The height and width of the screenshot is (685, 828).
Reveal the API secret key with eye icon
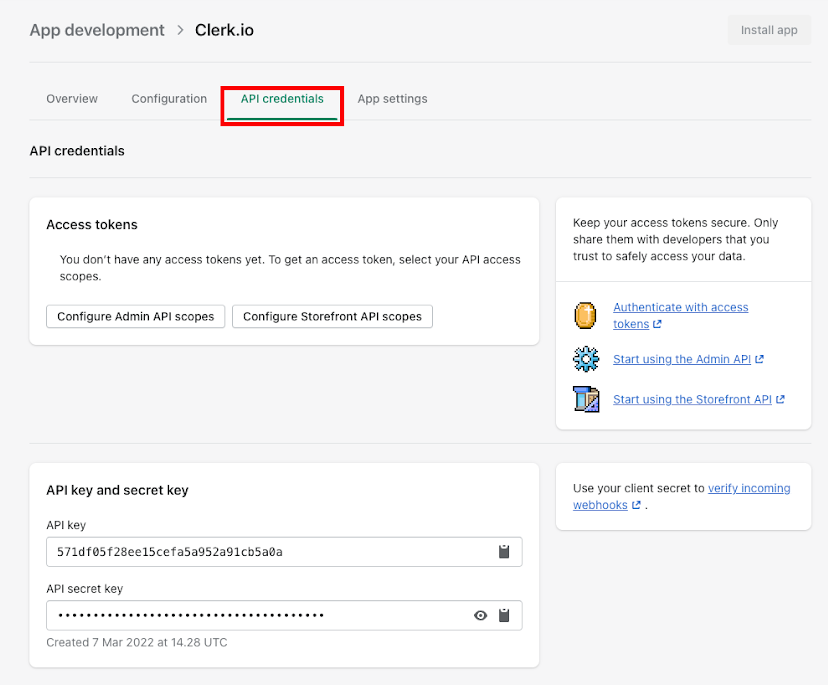(480, 615)
